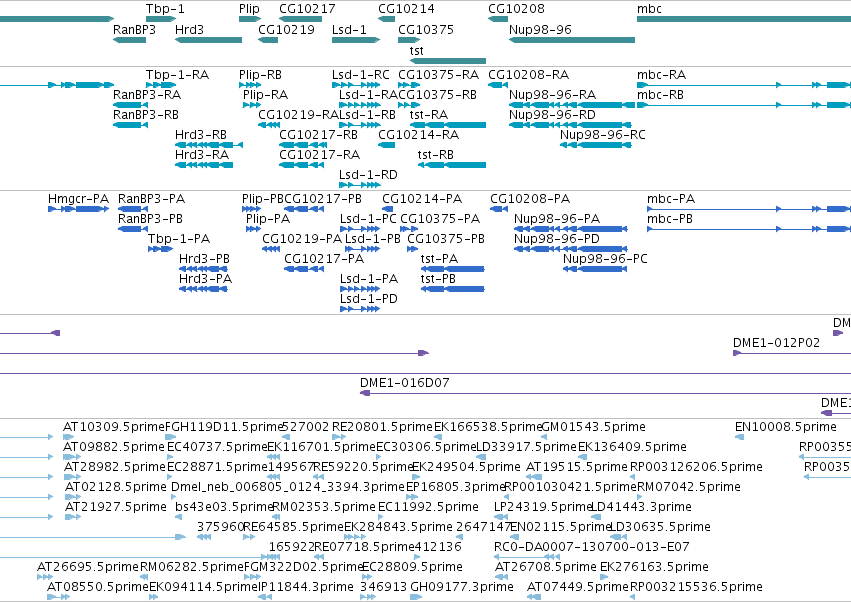Select the CG10214-RA transcript

click(386, 145)
